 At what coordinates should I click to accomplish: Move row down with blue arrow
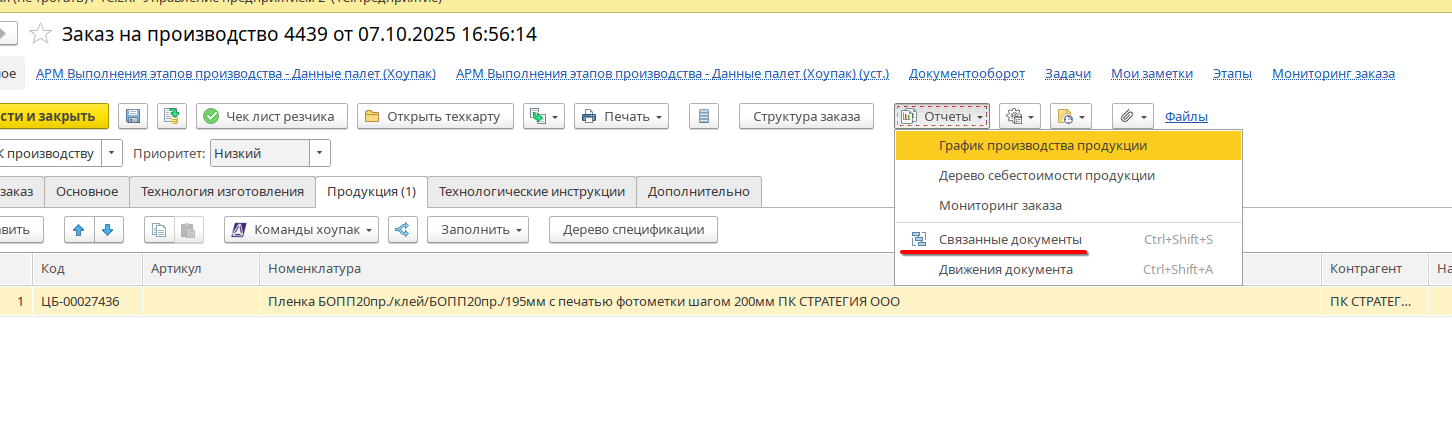tap(107, 230)
